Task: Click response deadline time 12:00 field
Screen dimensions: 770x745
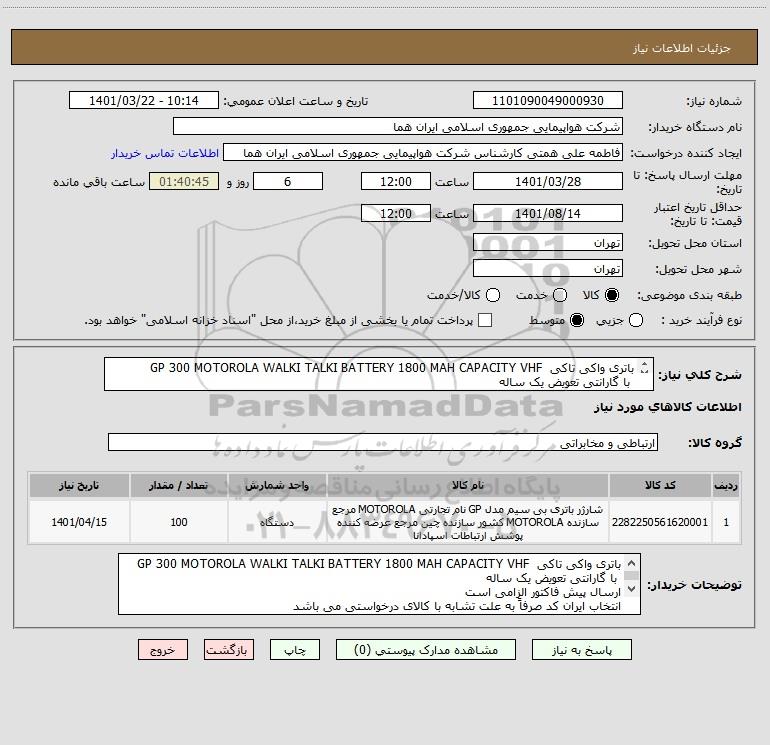Action: (x=396, y=181)
